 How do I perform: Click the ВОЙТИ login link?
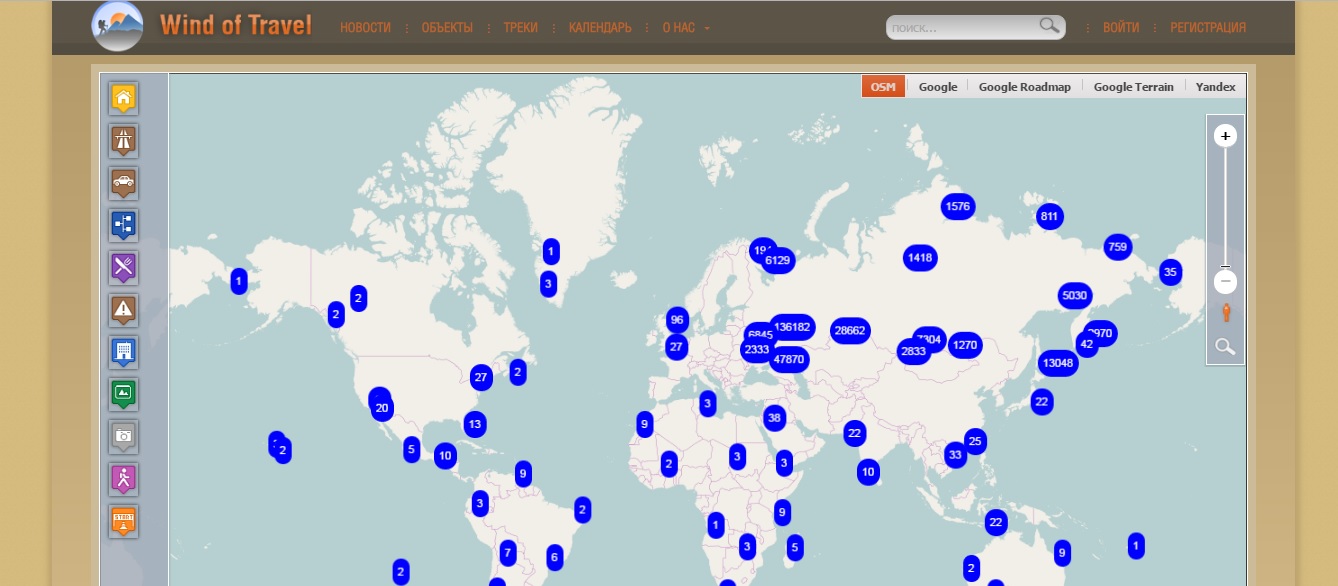click(x=1121, y=28)
